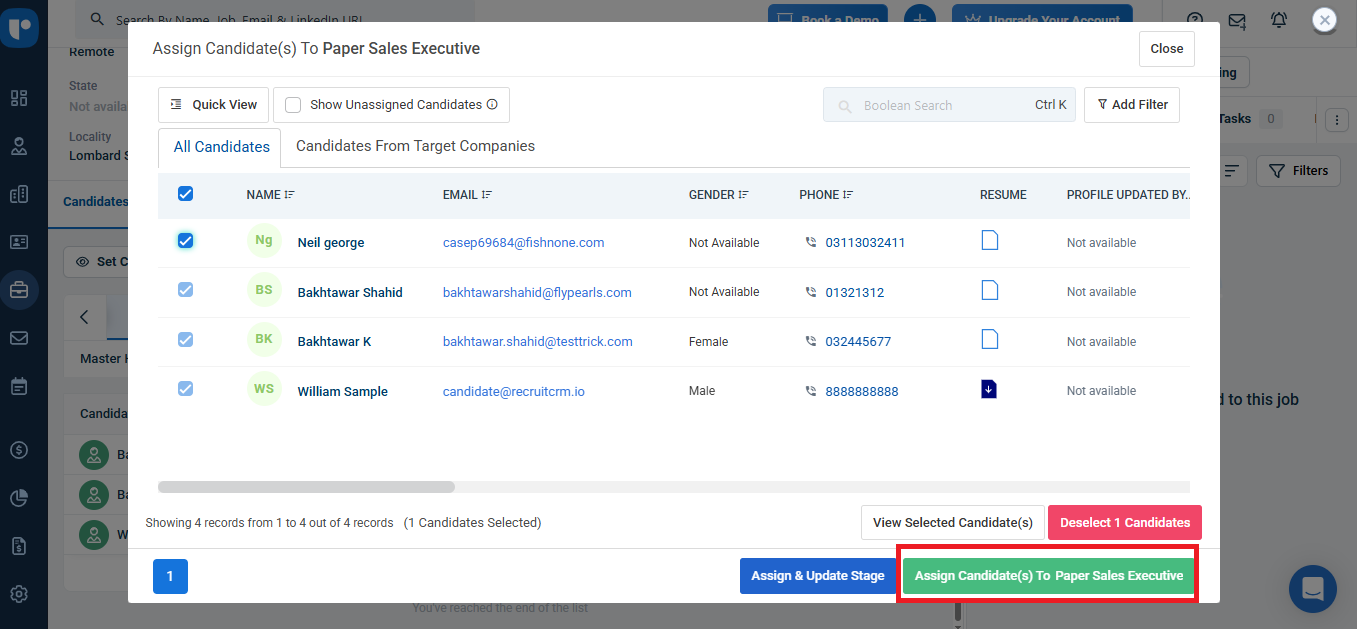Viewport: 1357px width, 629px height.
Task: Toggle the William Sample row checkbox
Action: [185, 389]
